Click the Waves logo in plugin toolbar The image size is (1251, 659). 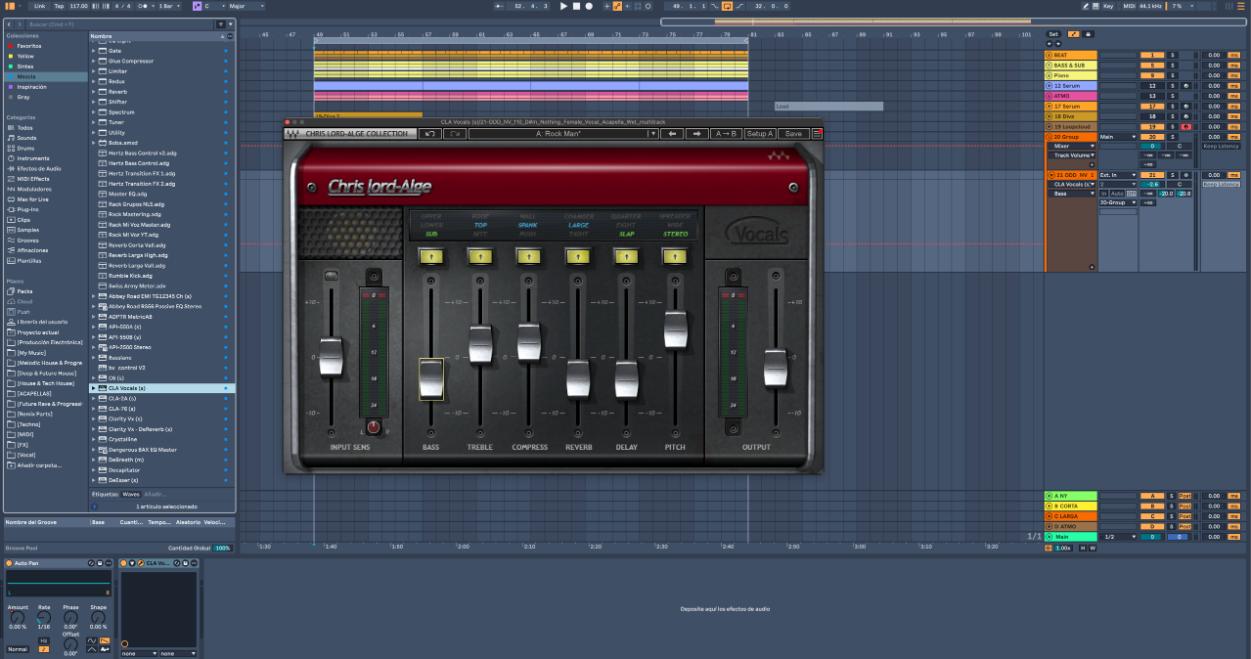tap(293, 133)
